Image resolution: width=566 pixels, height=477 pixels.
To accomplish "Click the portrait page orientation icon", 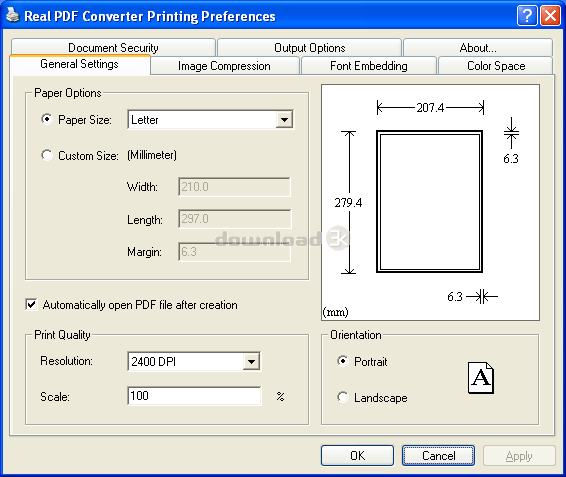I will click(x=481, y=378).
